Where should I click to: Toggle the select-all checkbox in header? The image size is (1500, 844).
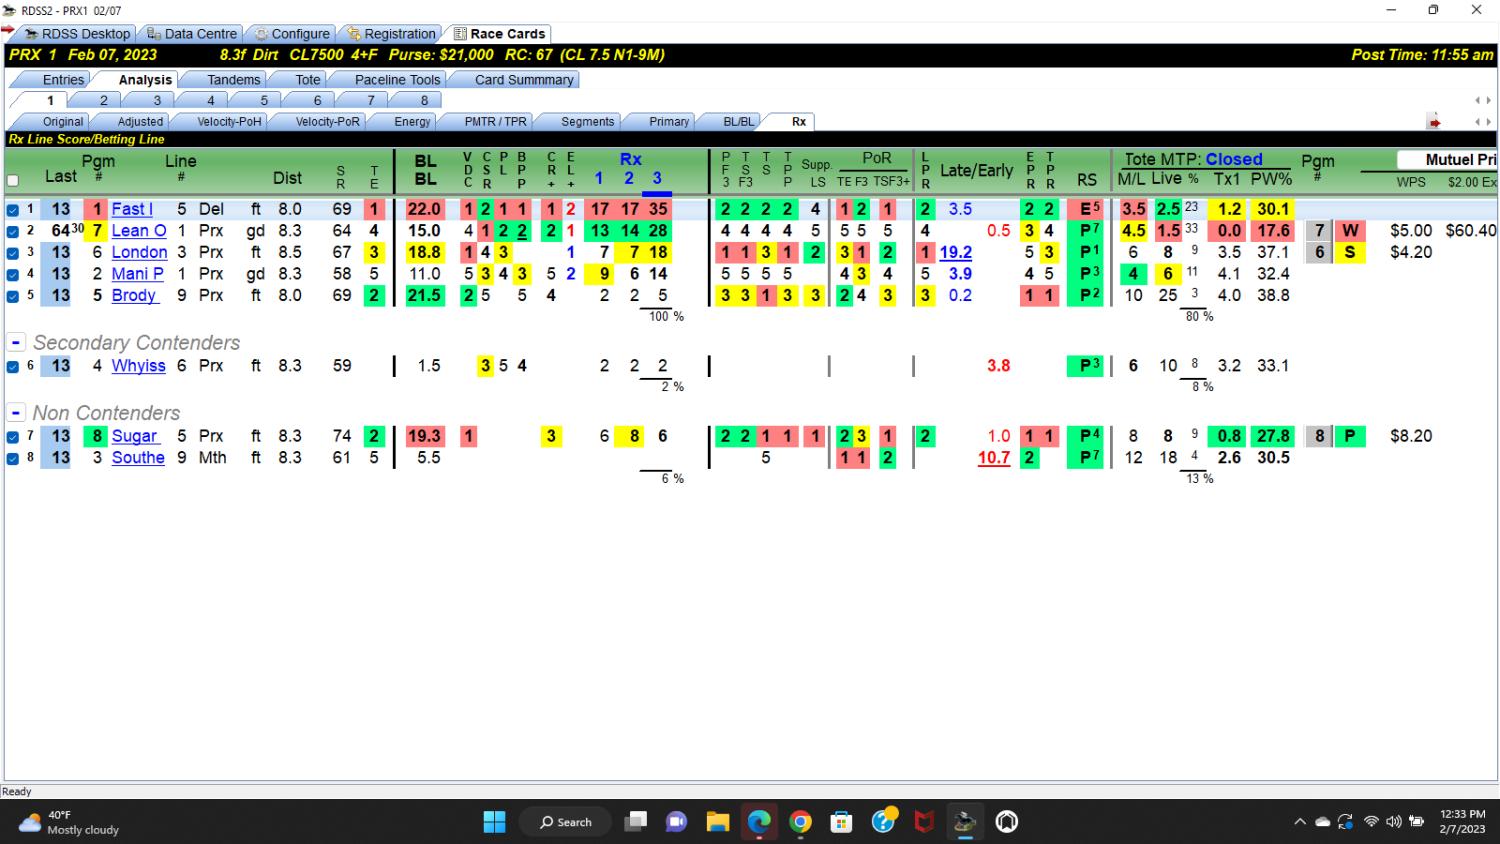(13, 181)
